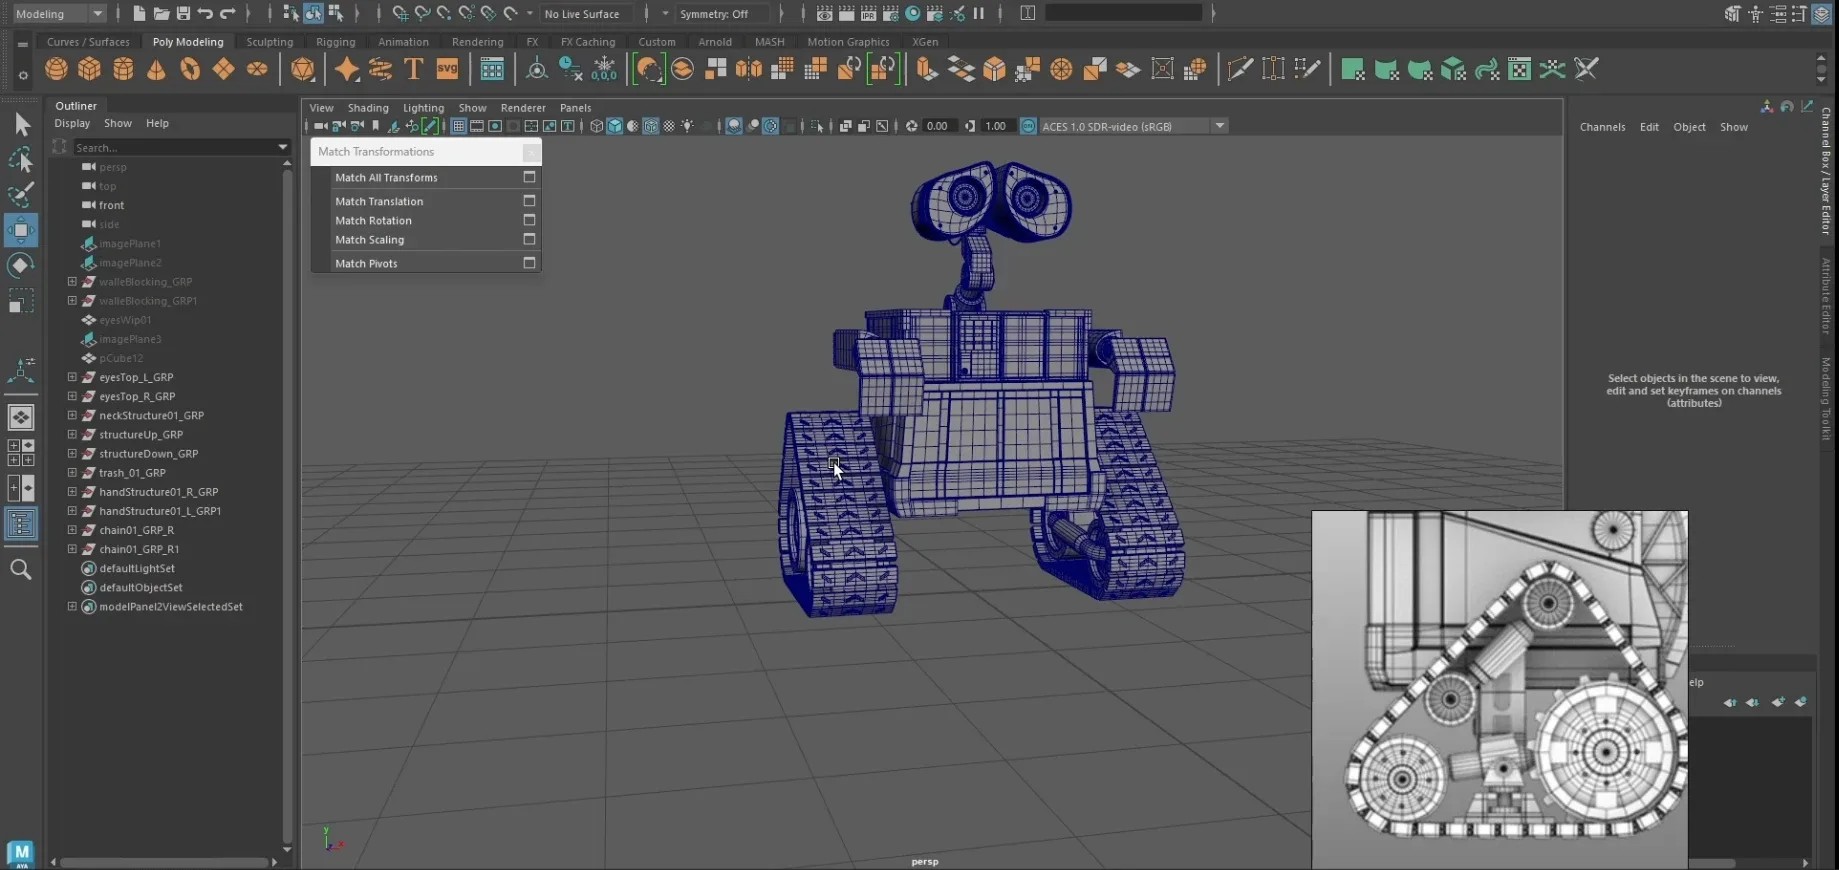This screenshot has width=1839, height=870.
Task: Click the Undo arrow icon
Action: pos(205,13)
